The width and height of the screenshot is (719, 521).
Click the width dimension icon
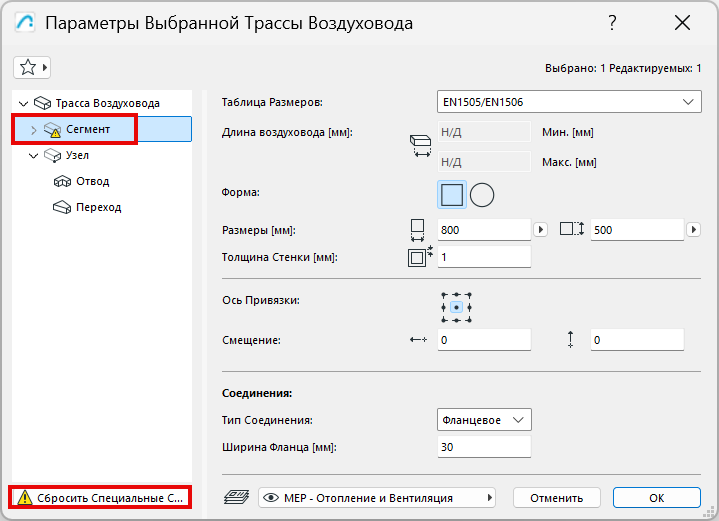tap(417, 230)
